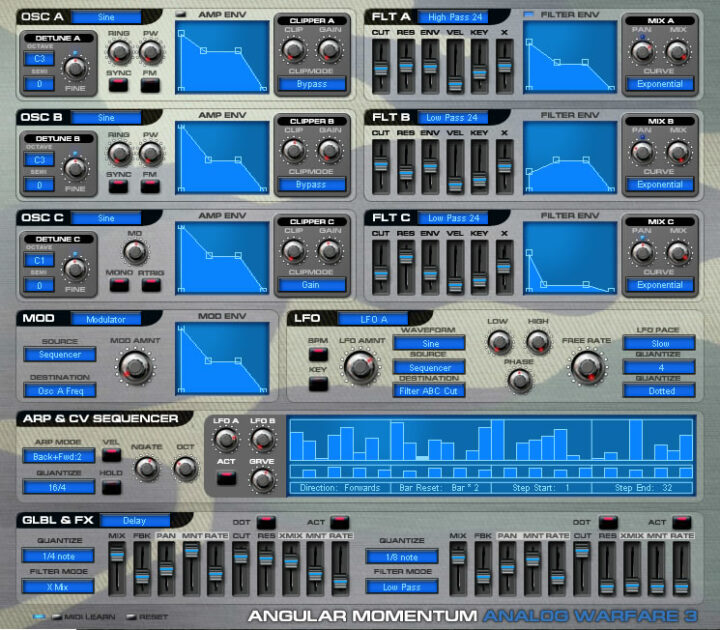Open the OSC A waveform dropdown showing Sine
Viewport: 720px width, 630px height.
coord(106,17)
